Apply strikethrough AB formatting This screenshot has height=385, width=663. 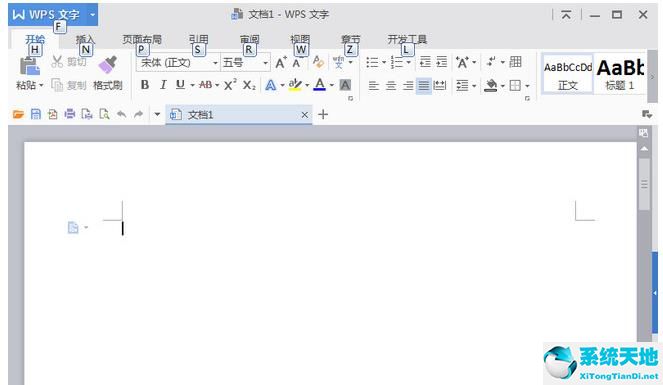pos(205,85)
